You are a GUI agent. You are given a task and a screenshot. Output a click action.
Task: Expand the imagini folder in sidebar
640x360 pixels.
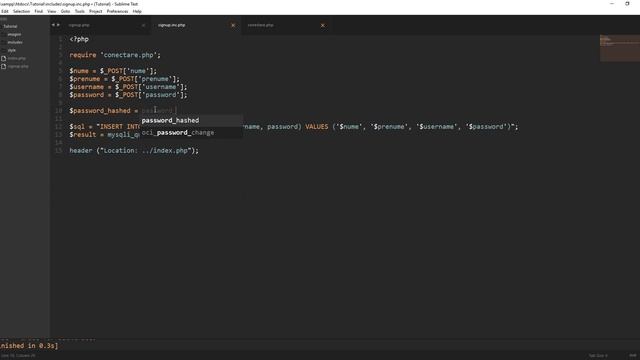coord(14,34)
